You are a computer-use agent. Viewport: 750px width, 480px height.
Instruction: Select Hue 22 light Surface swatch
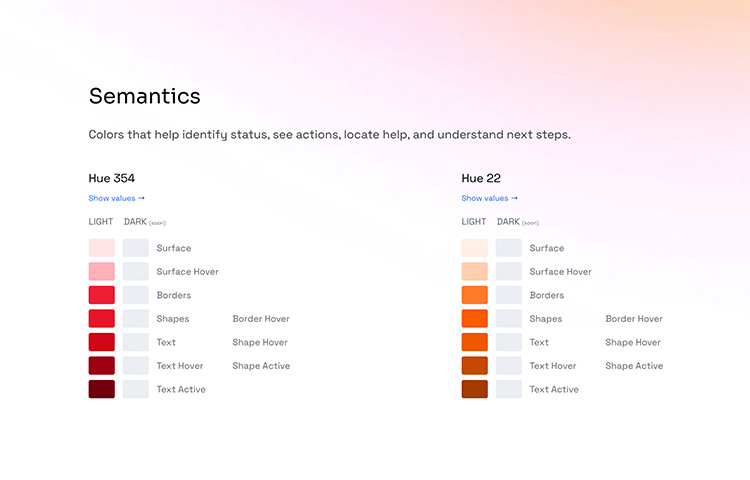(x=474, y=248)
